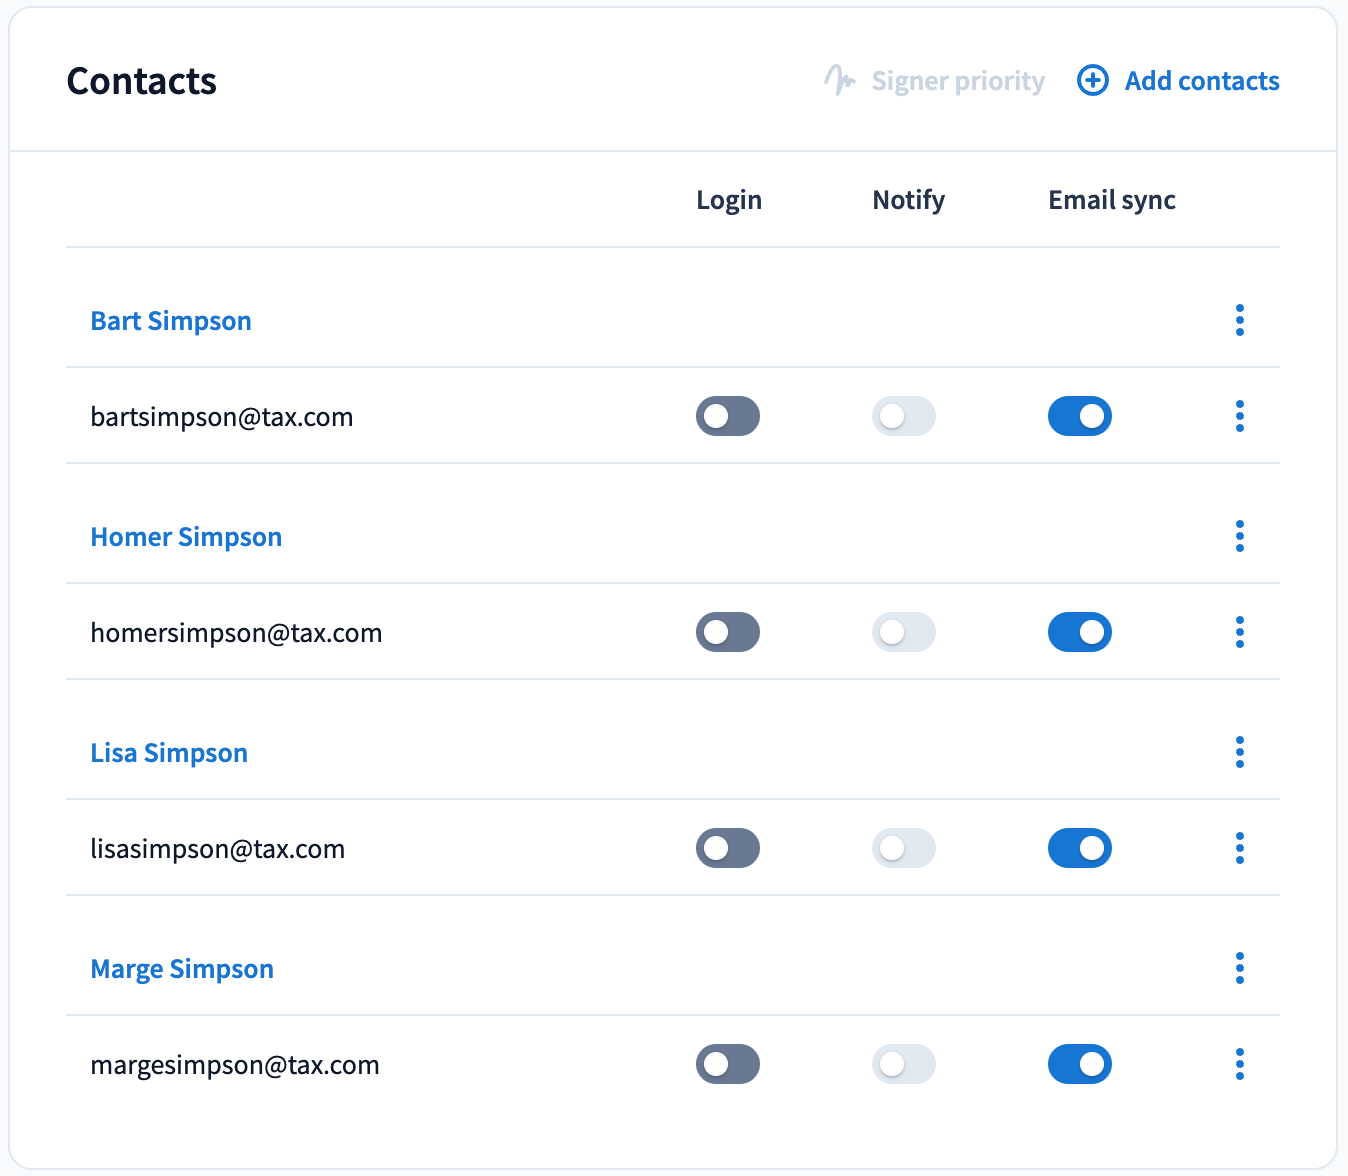Viewport: 1348px width, 1176px height.
Task: Open options for lisasimpson@tax.com email row
Action: click(1240, 848)
